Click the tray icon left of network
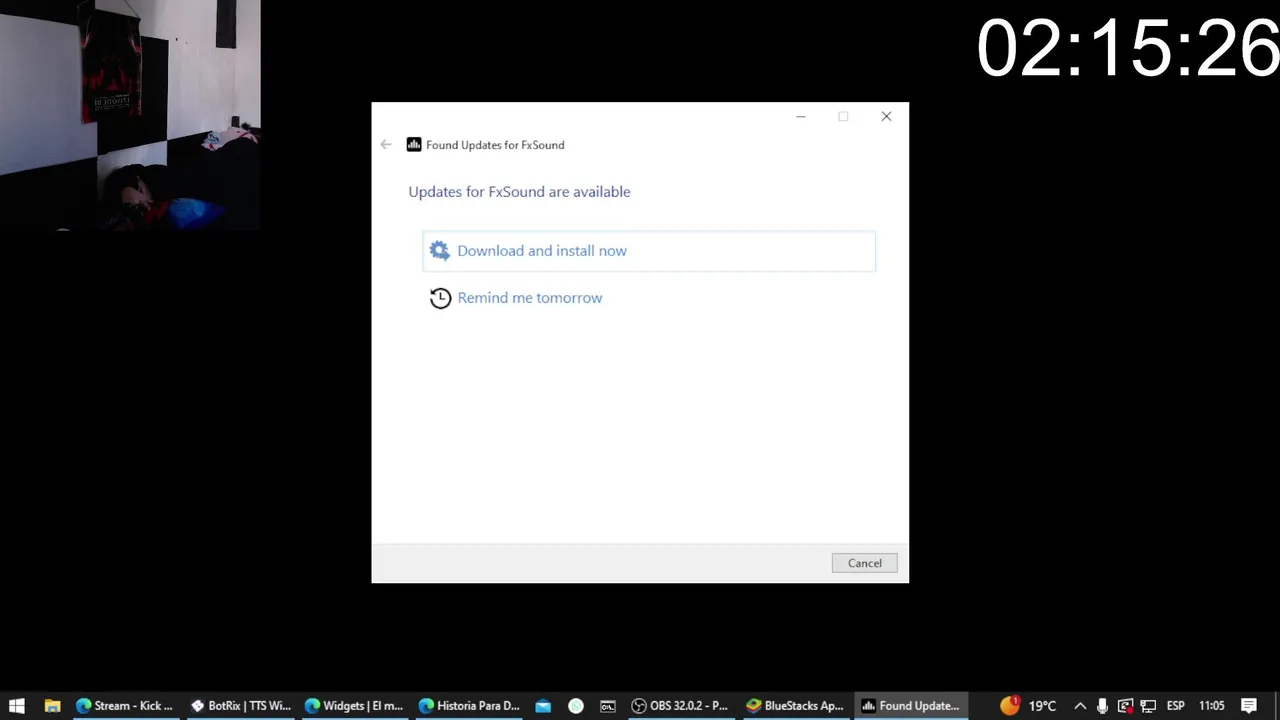Screen dimensions: 1280x720 [x=1125, y=706]
